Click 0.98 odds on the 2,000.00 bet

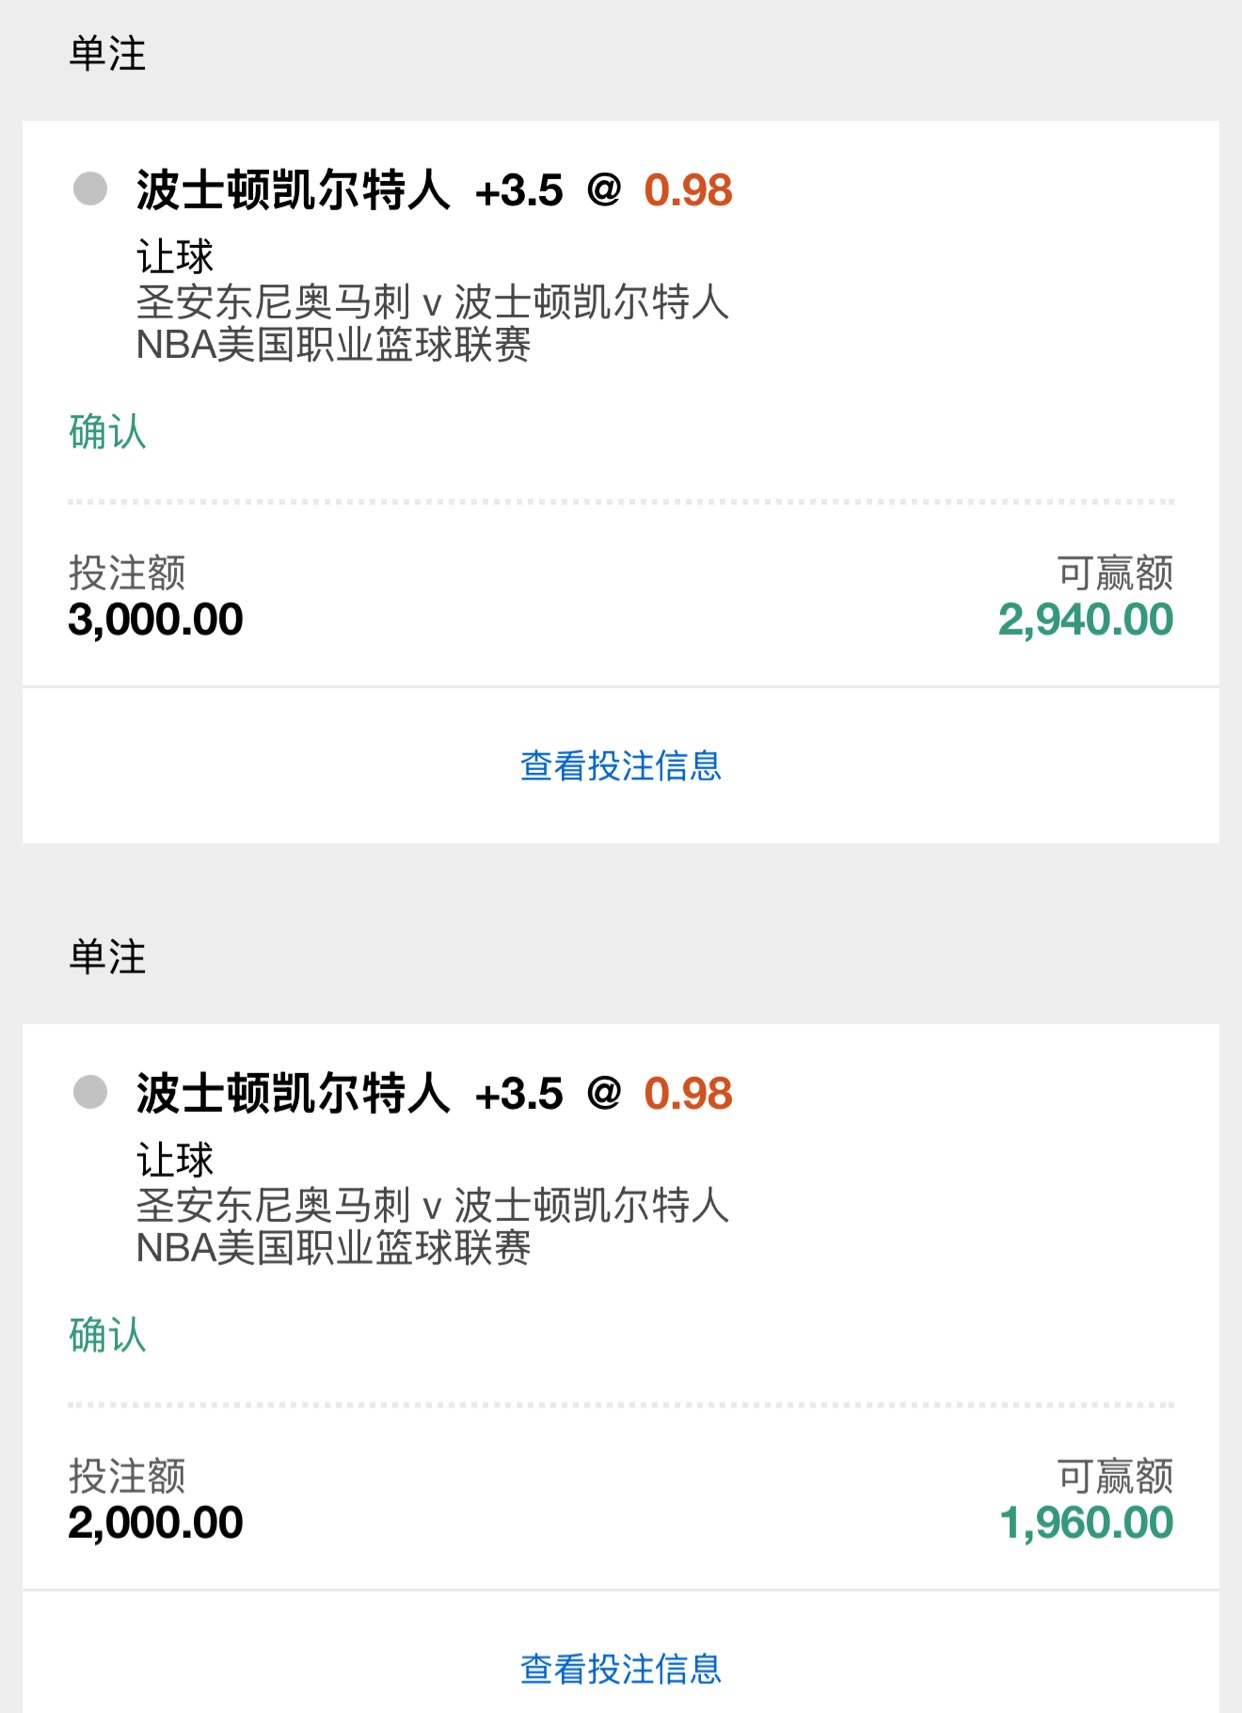688,1093
